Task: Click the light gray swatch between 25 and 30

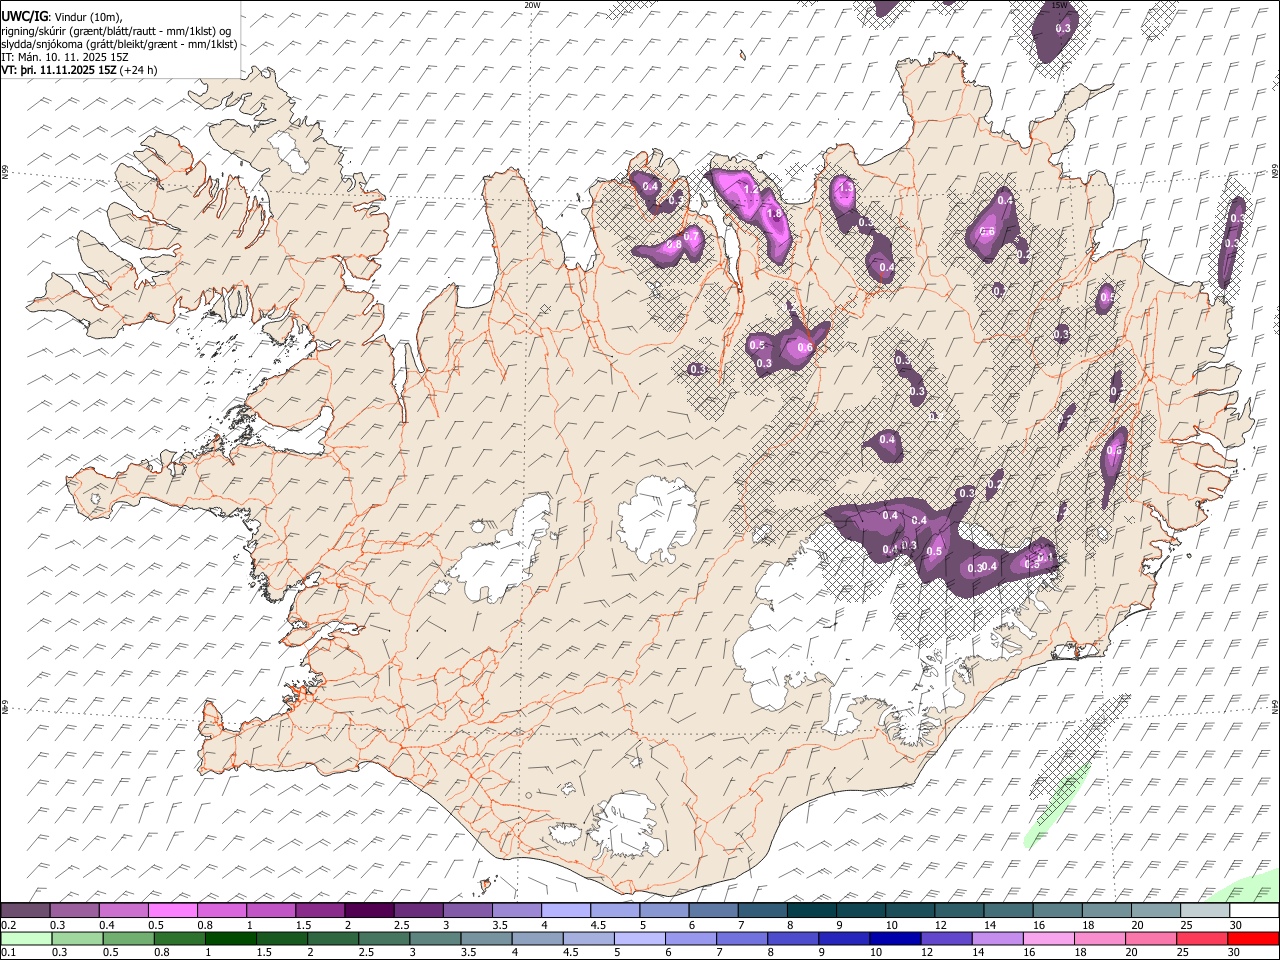Action: [x=1205, y=910]
